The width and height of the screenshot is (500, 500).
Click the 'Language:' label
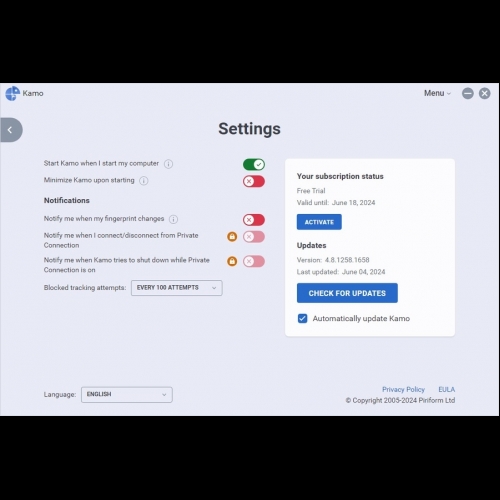click(x=60, y=395)
